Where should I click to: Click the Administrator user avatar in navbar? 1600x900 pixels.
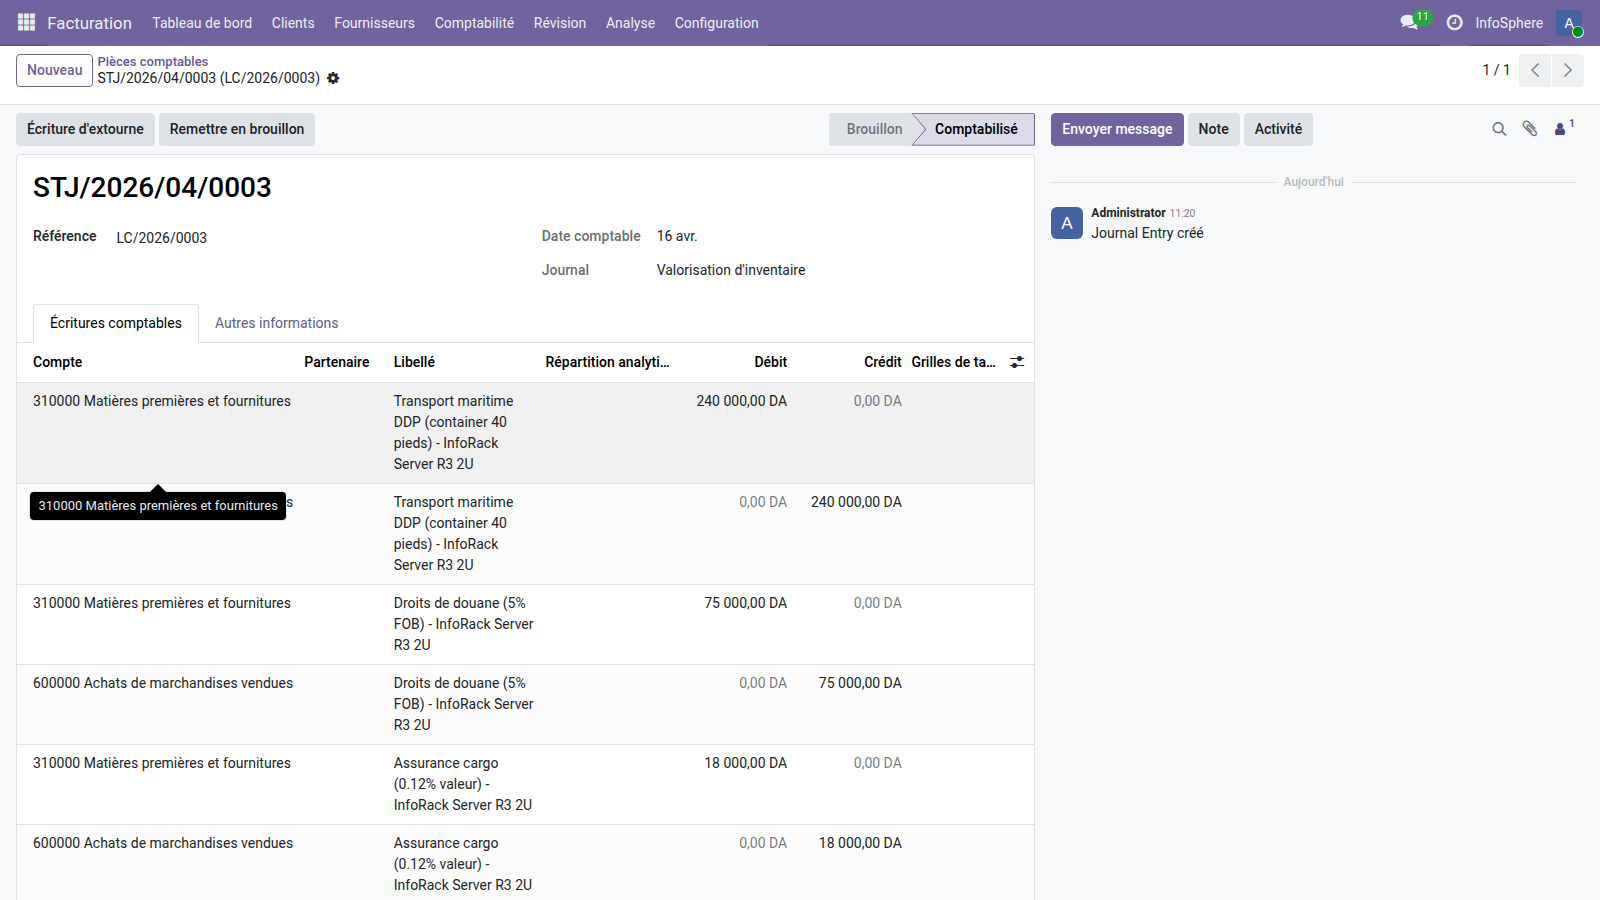click(1568, 23)
